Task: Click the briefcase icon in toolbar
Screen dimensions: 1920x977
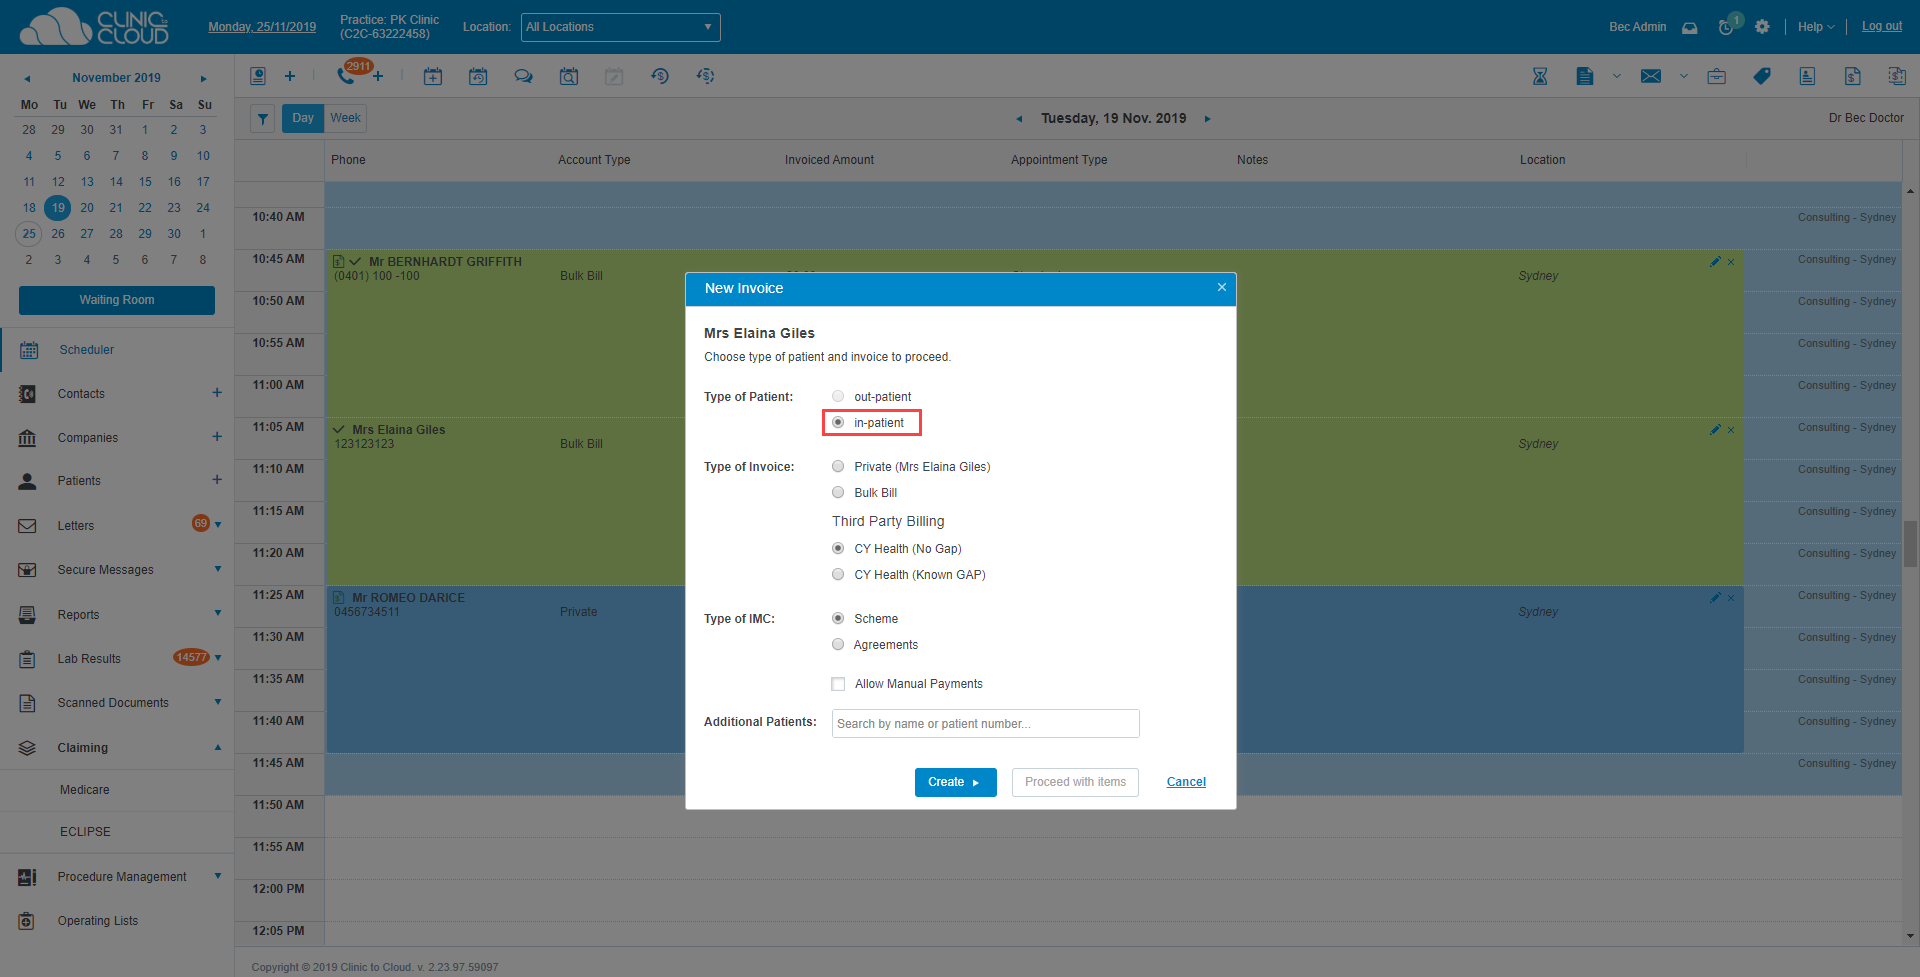Action: [x=1717, y=76]
